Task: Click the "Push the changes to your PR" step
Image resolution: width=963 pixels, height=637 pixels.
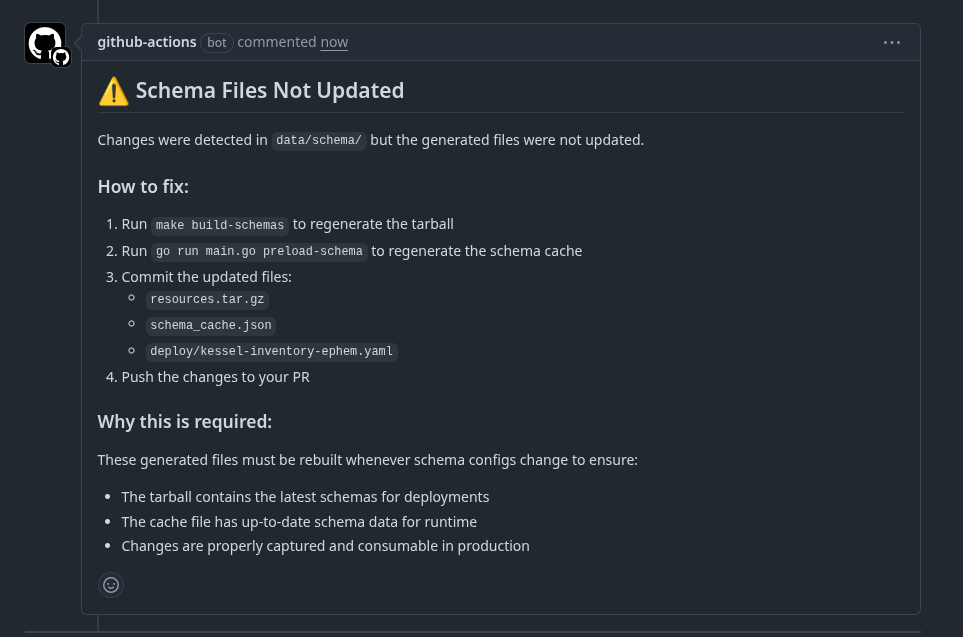Action: pos(215,377)
